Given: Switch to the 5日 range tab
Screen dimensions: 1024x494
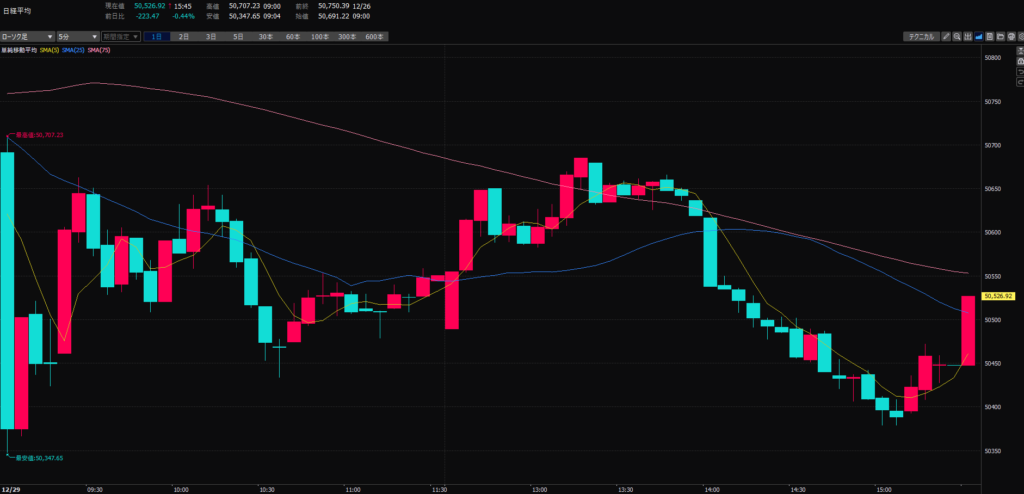Looking at the screenshot, I should pos(238,36).
